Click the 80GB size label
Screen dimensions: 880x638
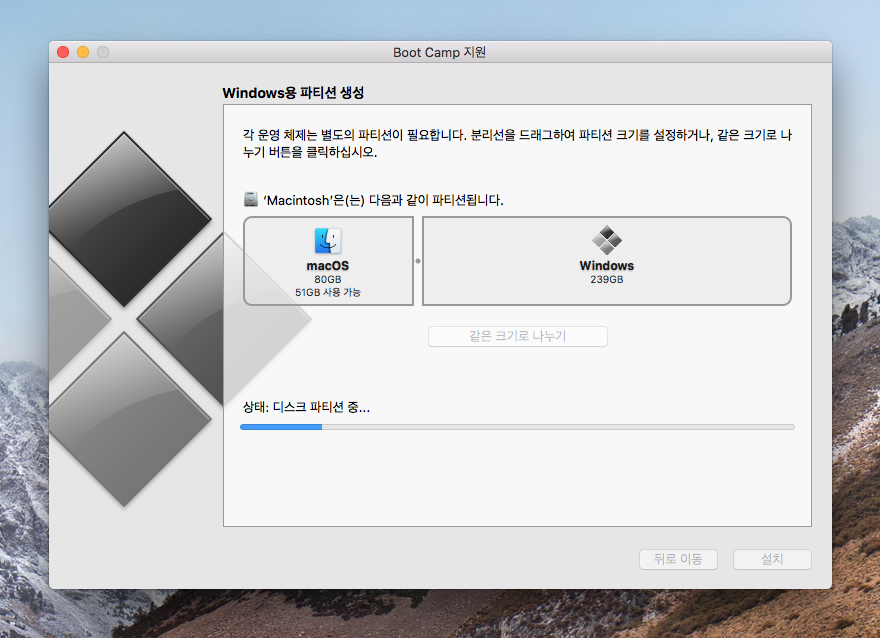point(328,279)
